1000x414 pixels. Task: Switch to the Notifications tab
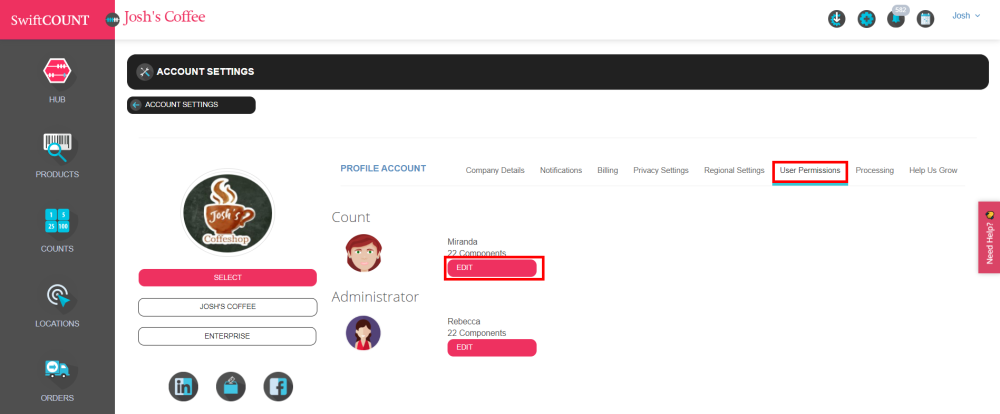click(561, 171)
